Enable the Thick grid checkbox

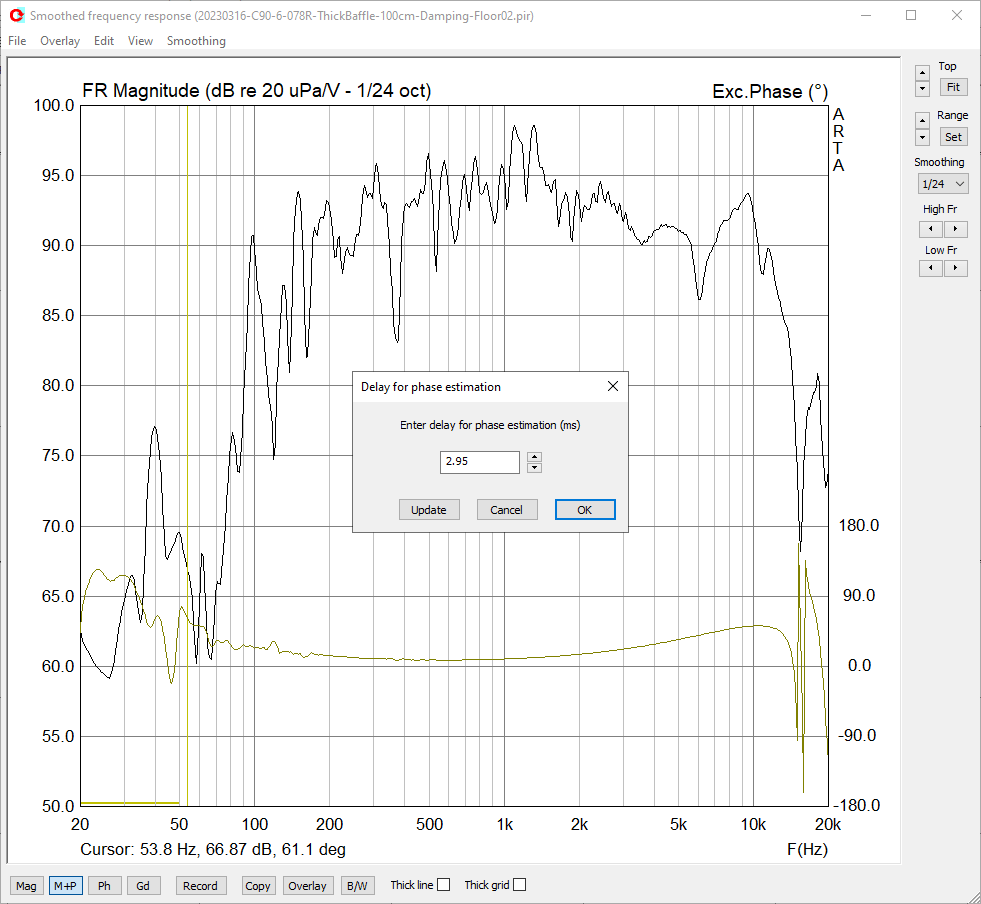pyautogui.click(x=519, y=885)
